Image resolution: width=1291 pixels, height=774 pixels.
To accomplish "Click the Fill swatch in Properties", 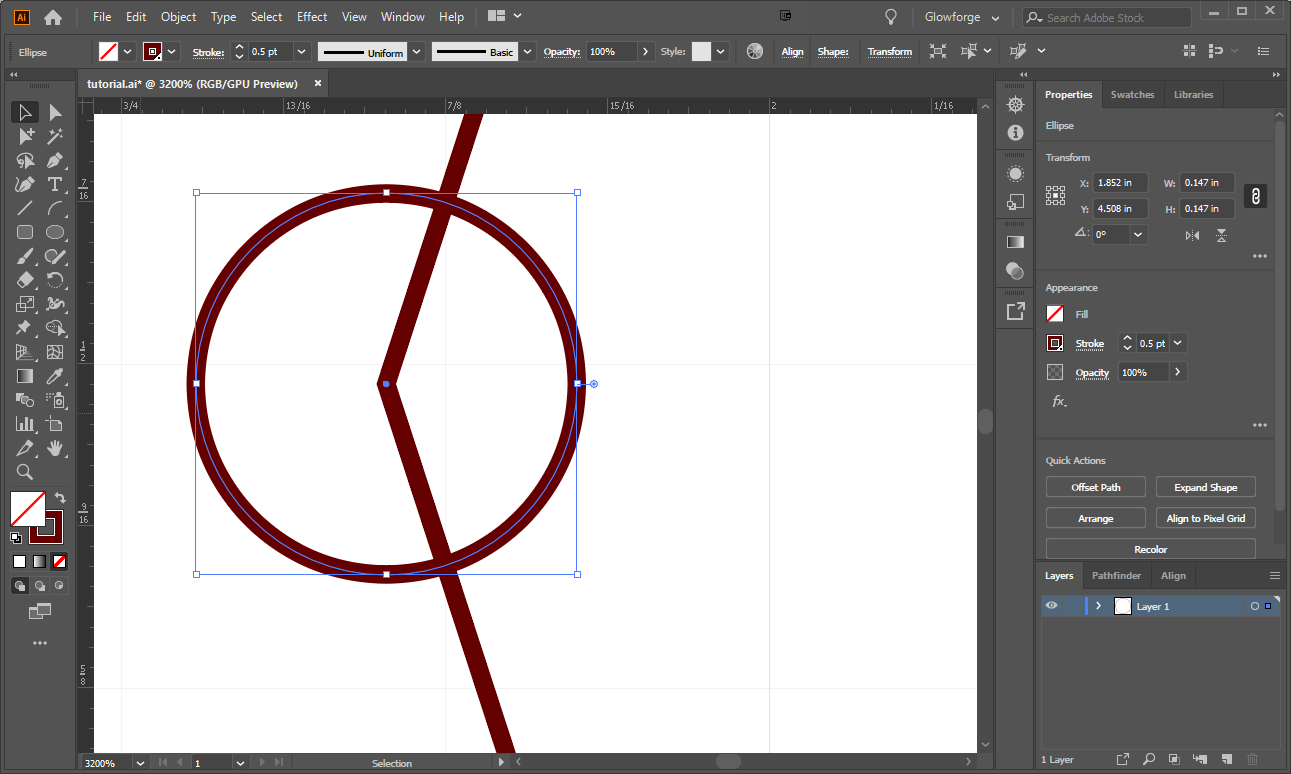I will (1055, 314).
